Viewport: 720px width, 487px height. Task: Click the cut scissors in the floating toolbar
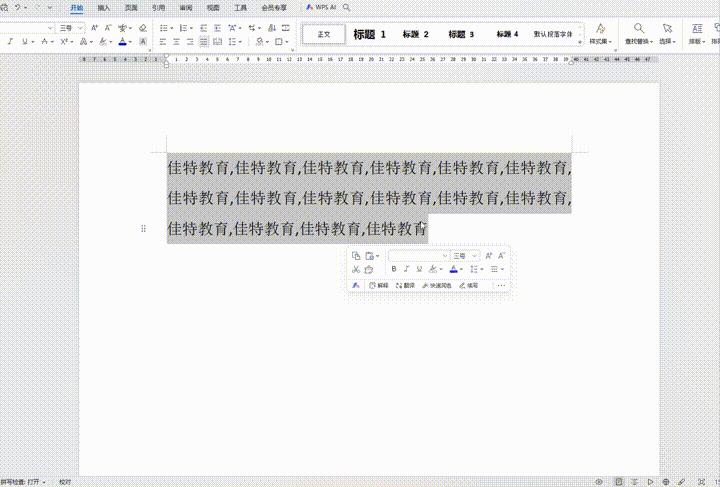pos(356,269)
